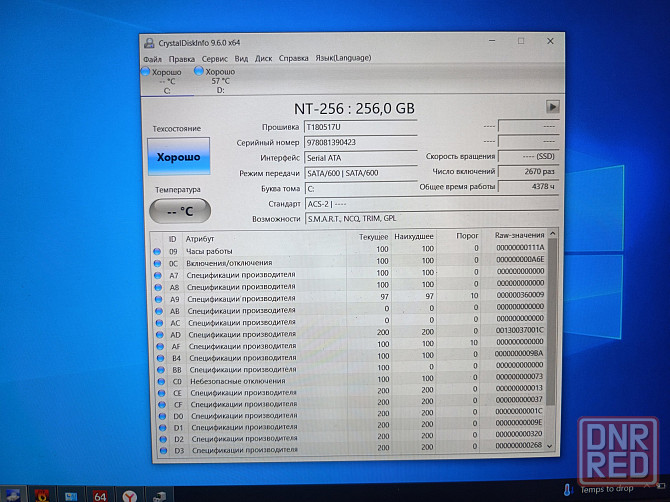Click the status dot for attribute AD
670x502 pixels.
click(x=160, y=335)
